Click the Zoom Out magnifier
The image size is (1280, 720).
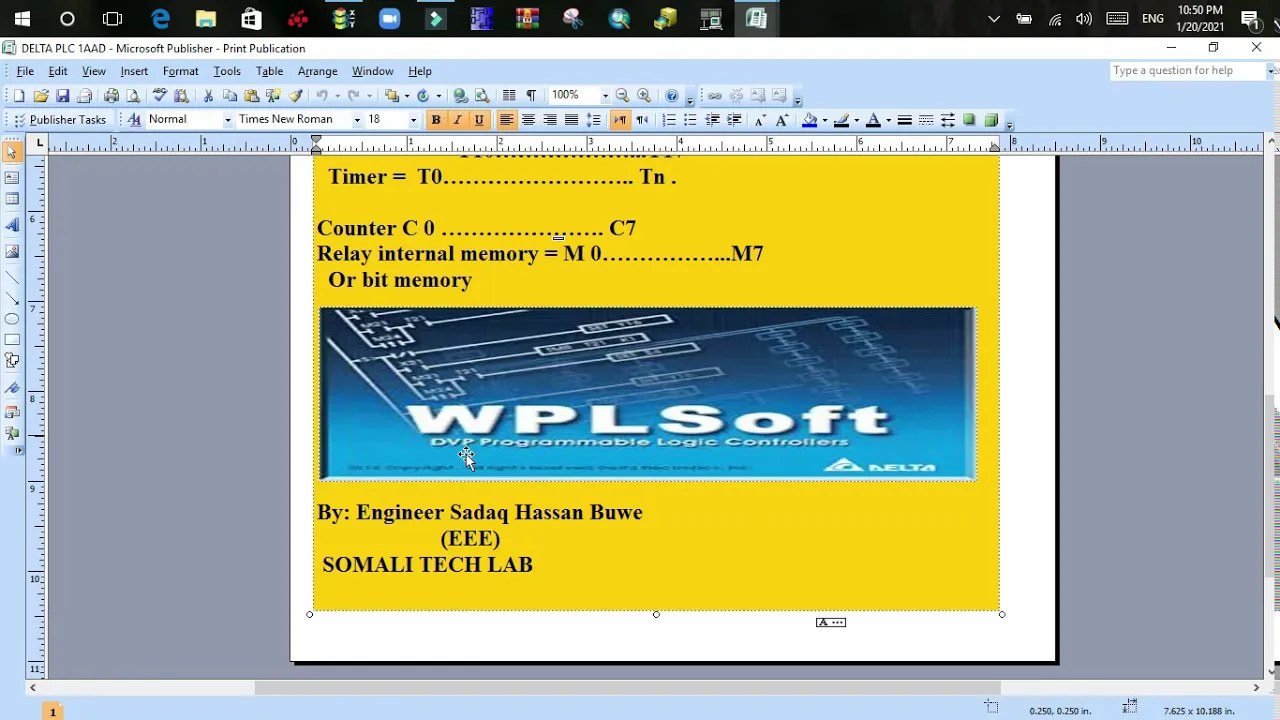click(x=622, y=96)
